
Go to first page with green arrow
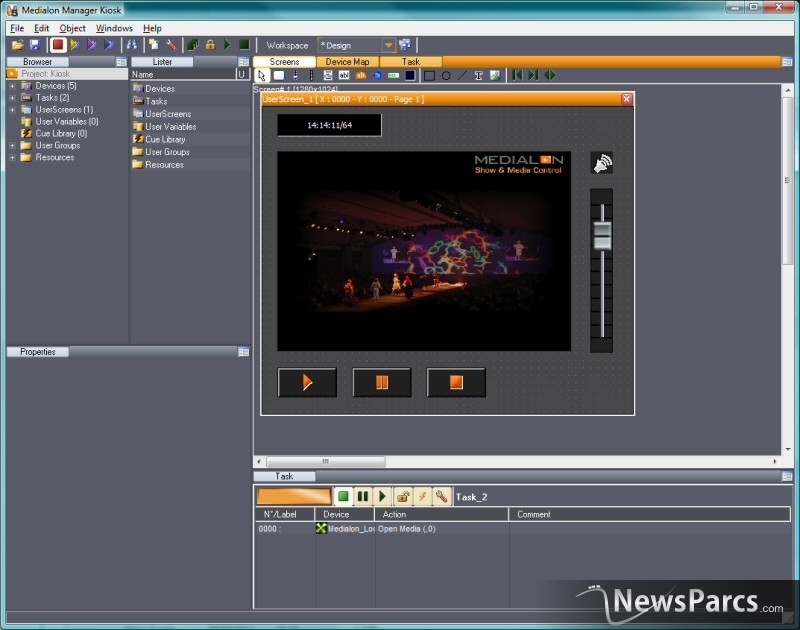click(x=517, y=75)
